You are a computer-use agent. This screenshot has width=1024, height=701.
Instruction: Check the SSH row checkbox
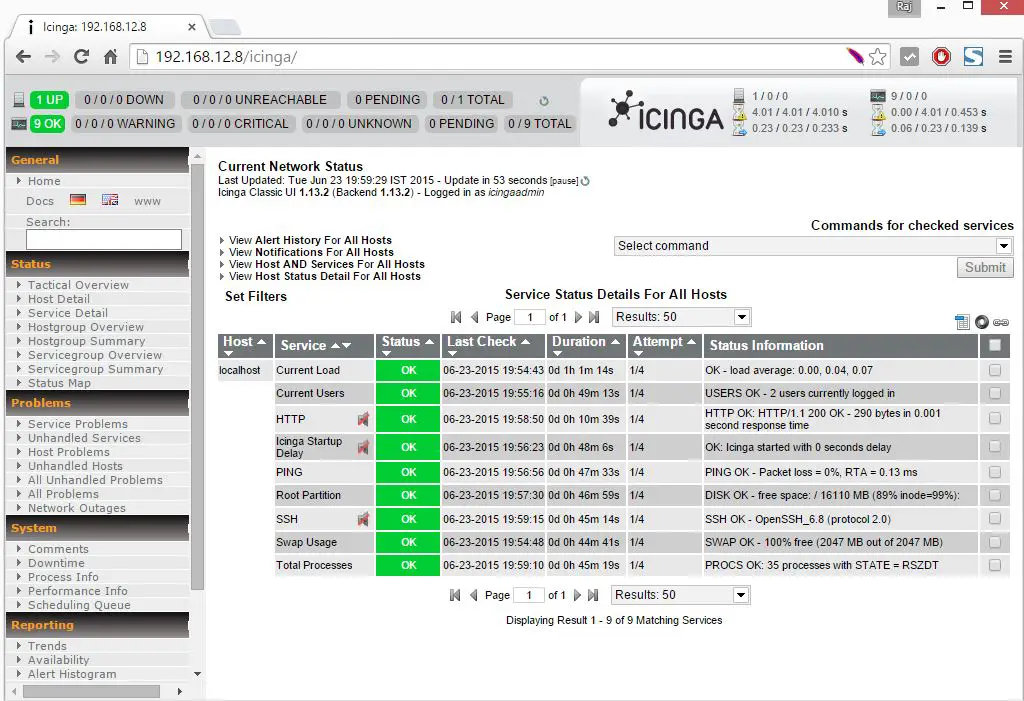point(995,518)
